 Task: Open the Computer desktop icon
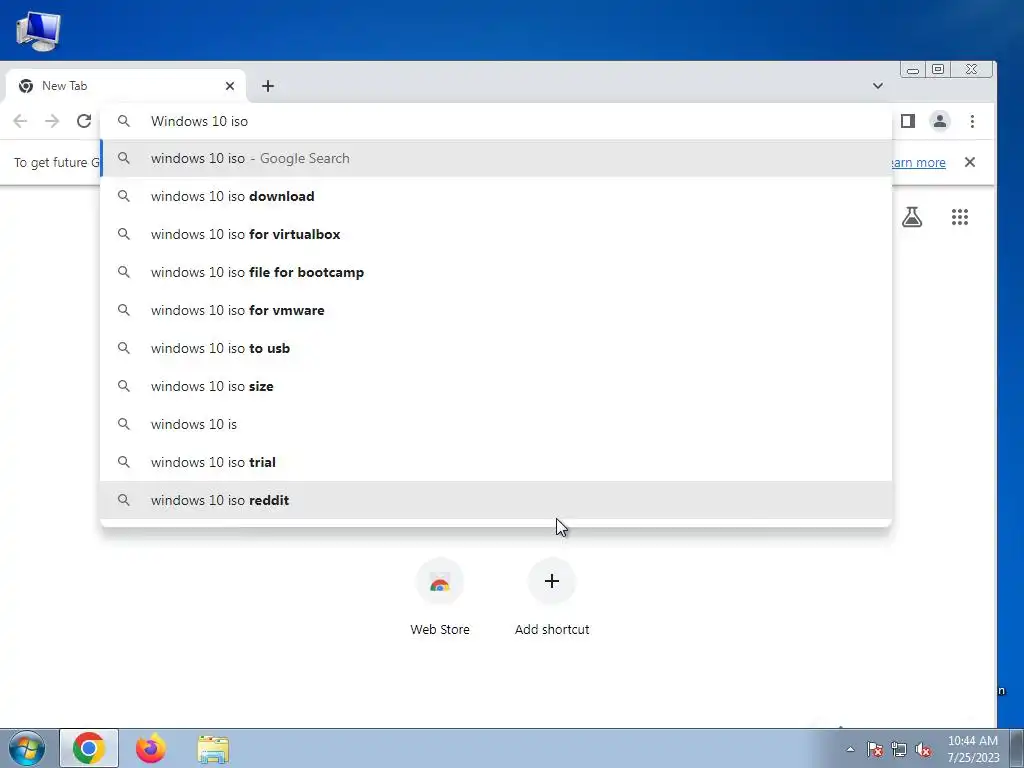[x=38, y=31]
